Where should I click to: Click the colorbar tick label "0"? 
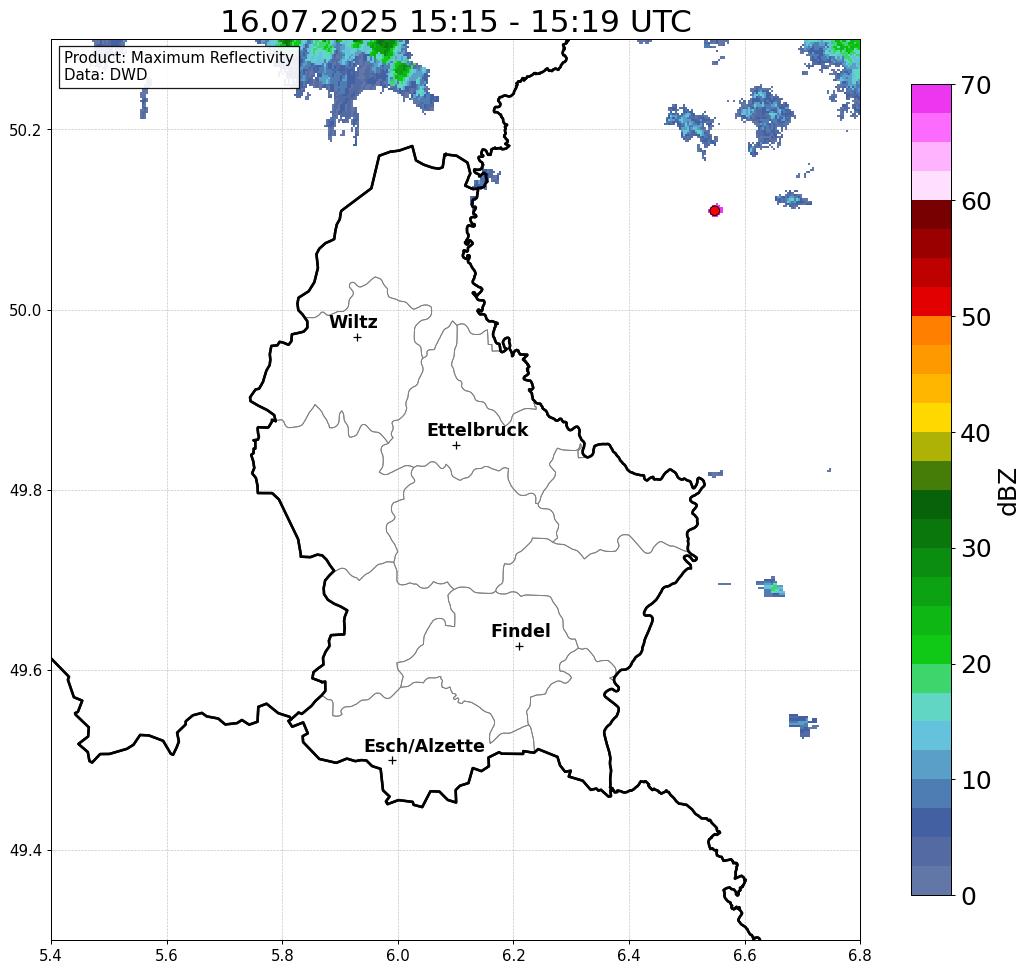coord(969,896)
